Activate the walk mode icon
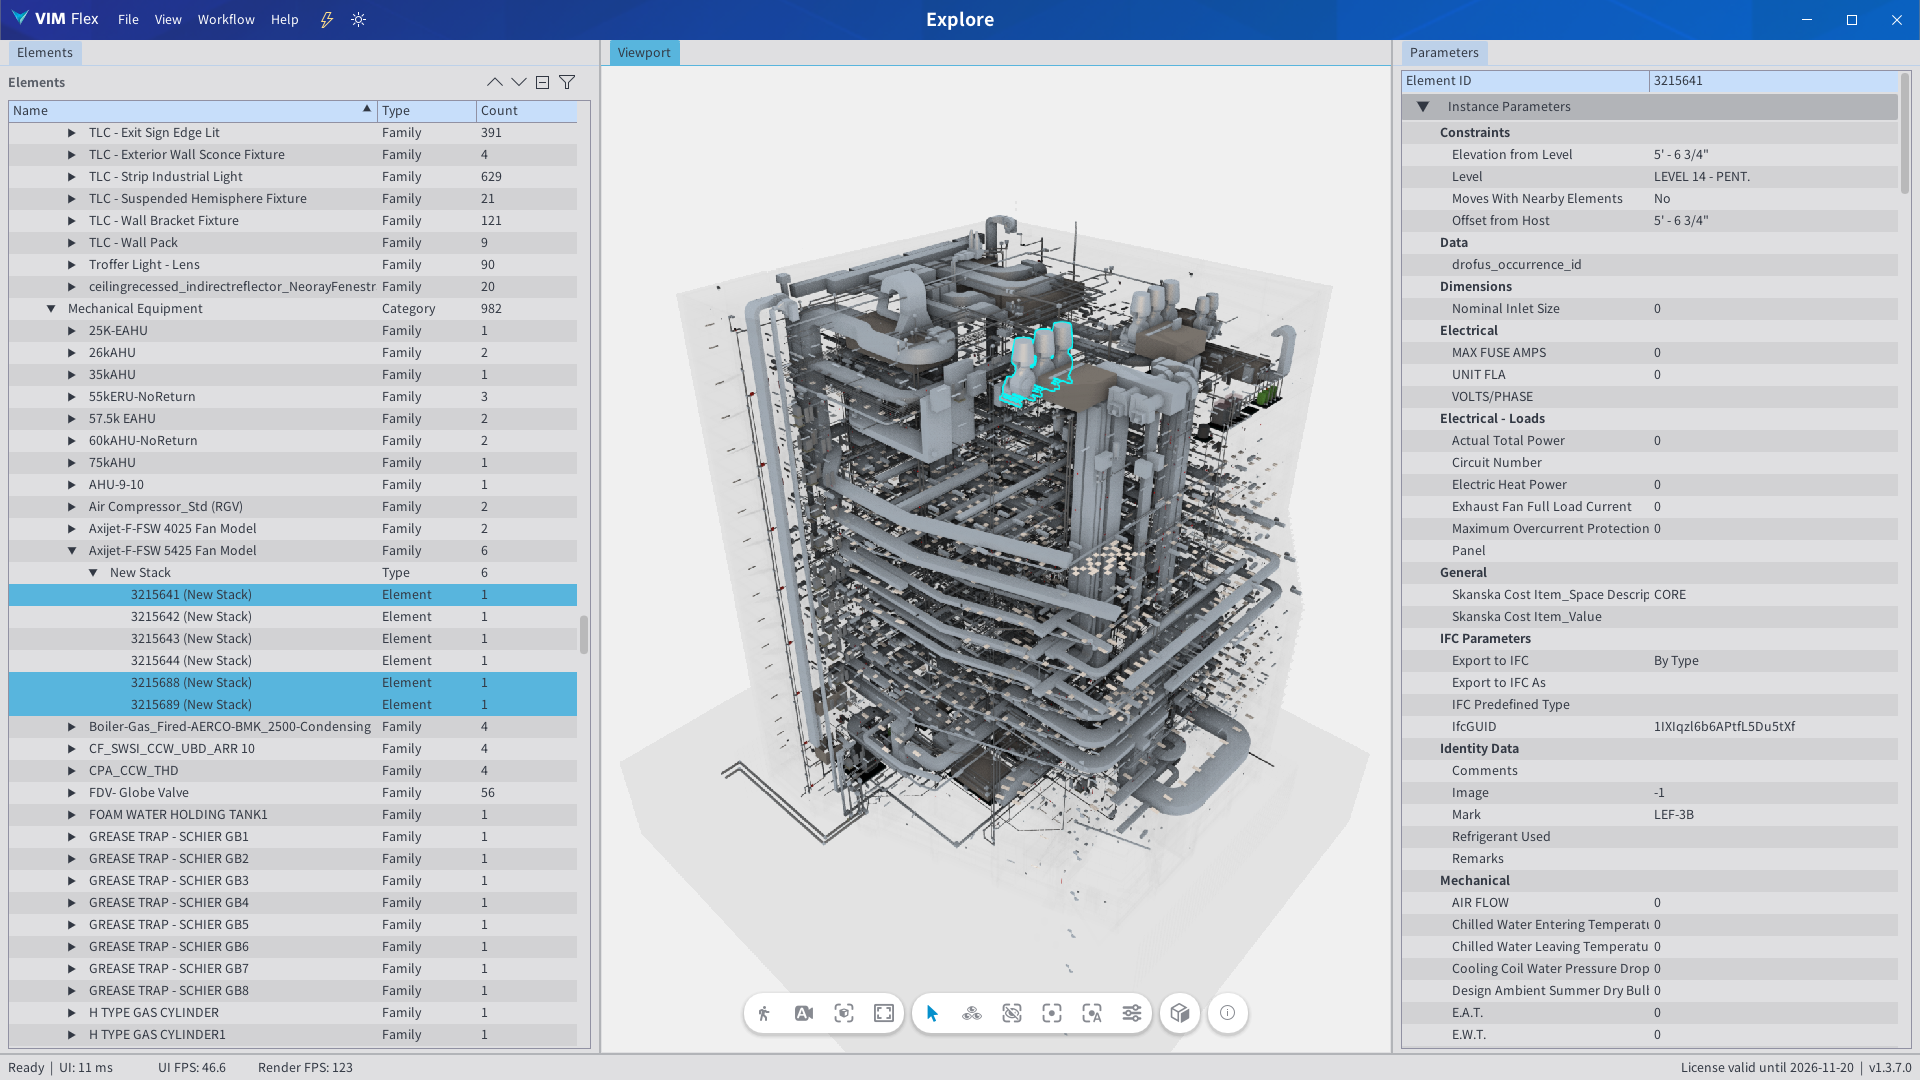The height and width of the screenshot is (1080, 1920). click(764, 1013)
